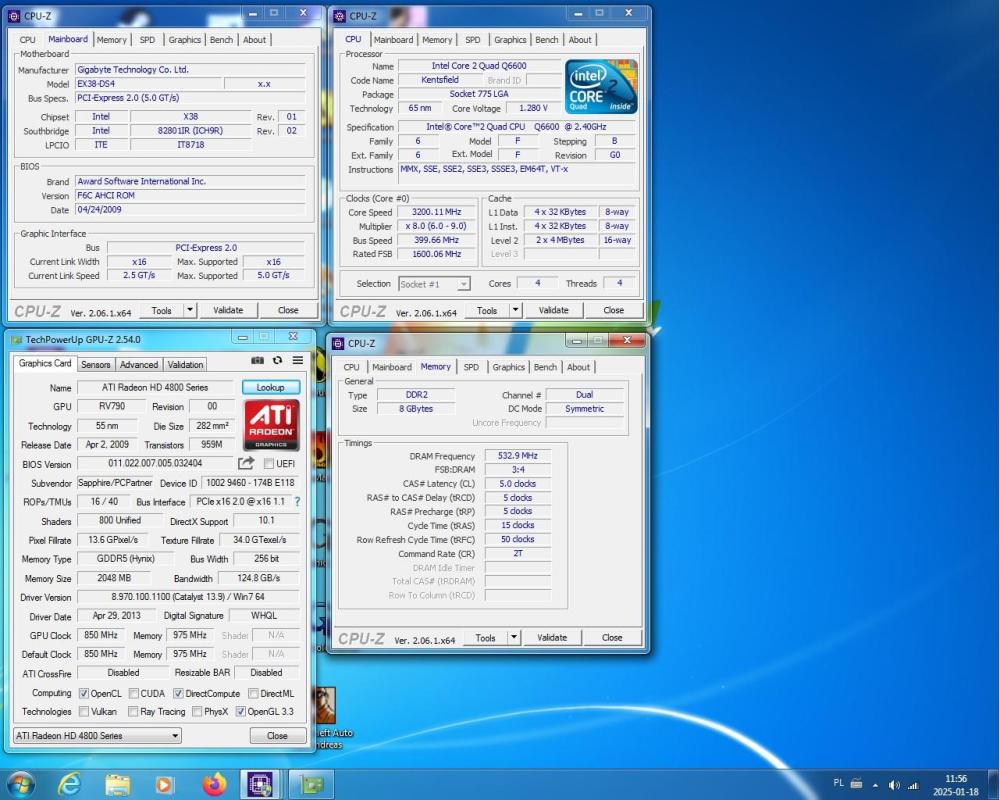Open the ATI Radeon HD 4800 Series dropdown
Image resolution: width=1000 pixels, height=800 pixels.
[x=175, y=735]
